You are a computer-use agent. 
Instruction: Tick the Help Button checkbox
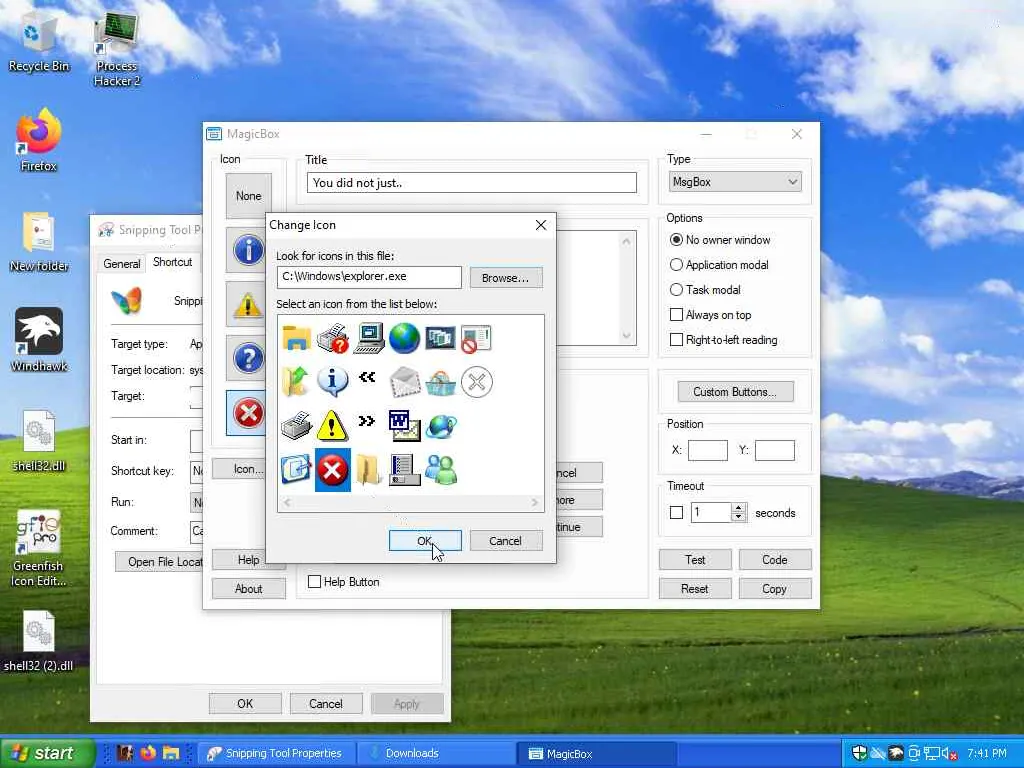[314, 581]
